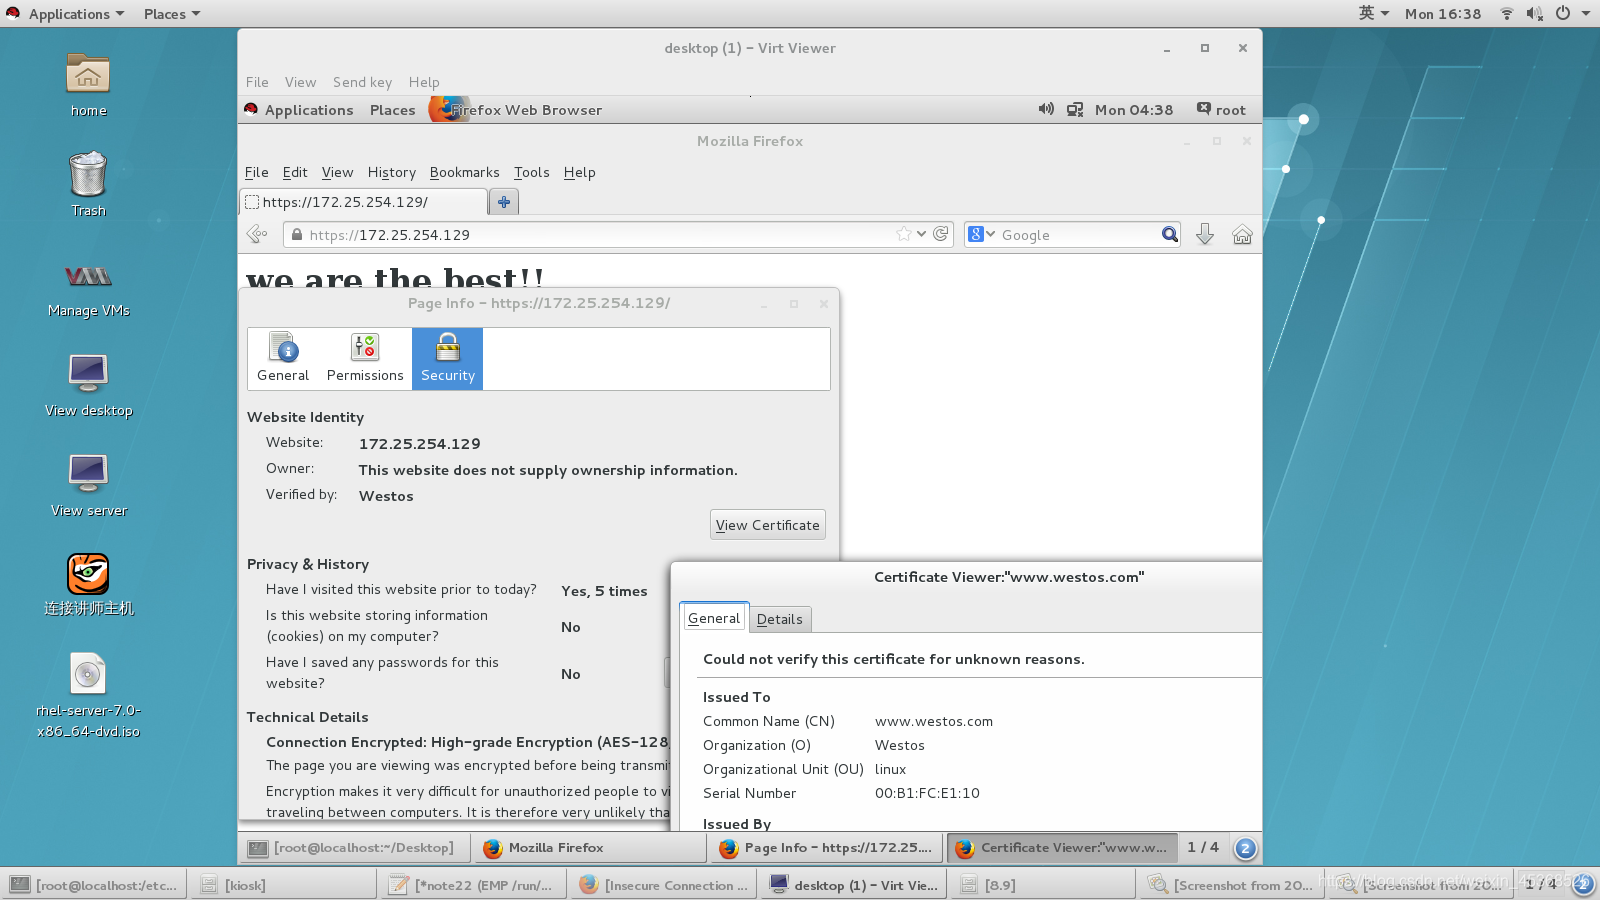The height and width of the screenshot is (900, 1600).
Task: Open Virt Viewer View menu
Action: pos(300,82)
